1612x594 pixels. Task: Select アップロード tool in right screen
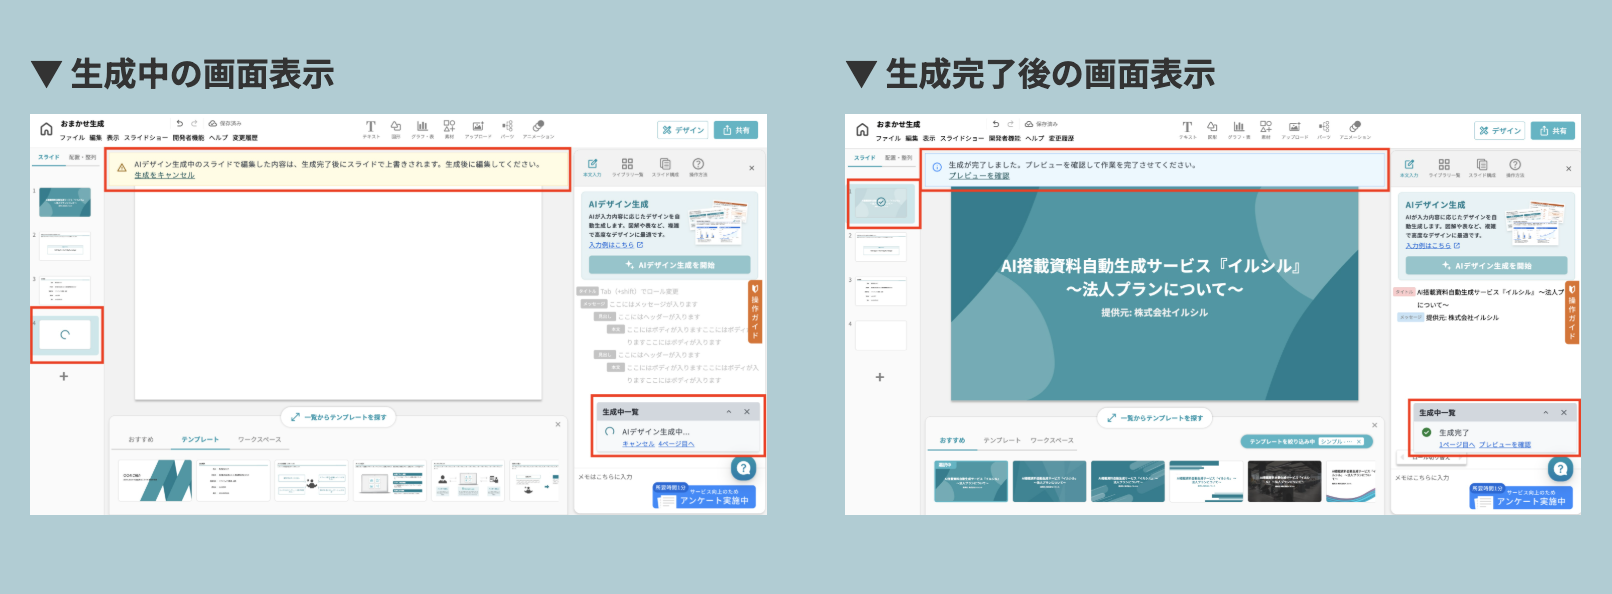click(1294, 131)
